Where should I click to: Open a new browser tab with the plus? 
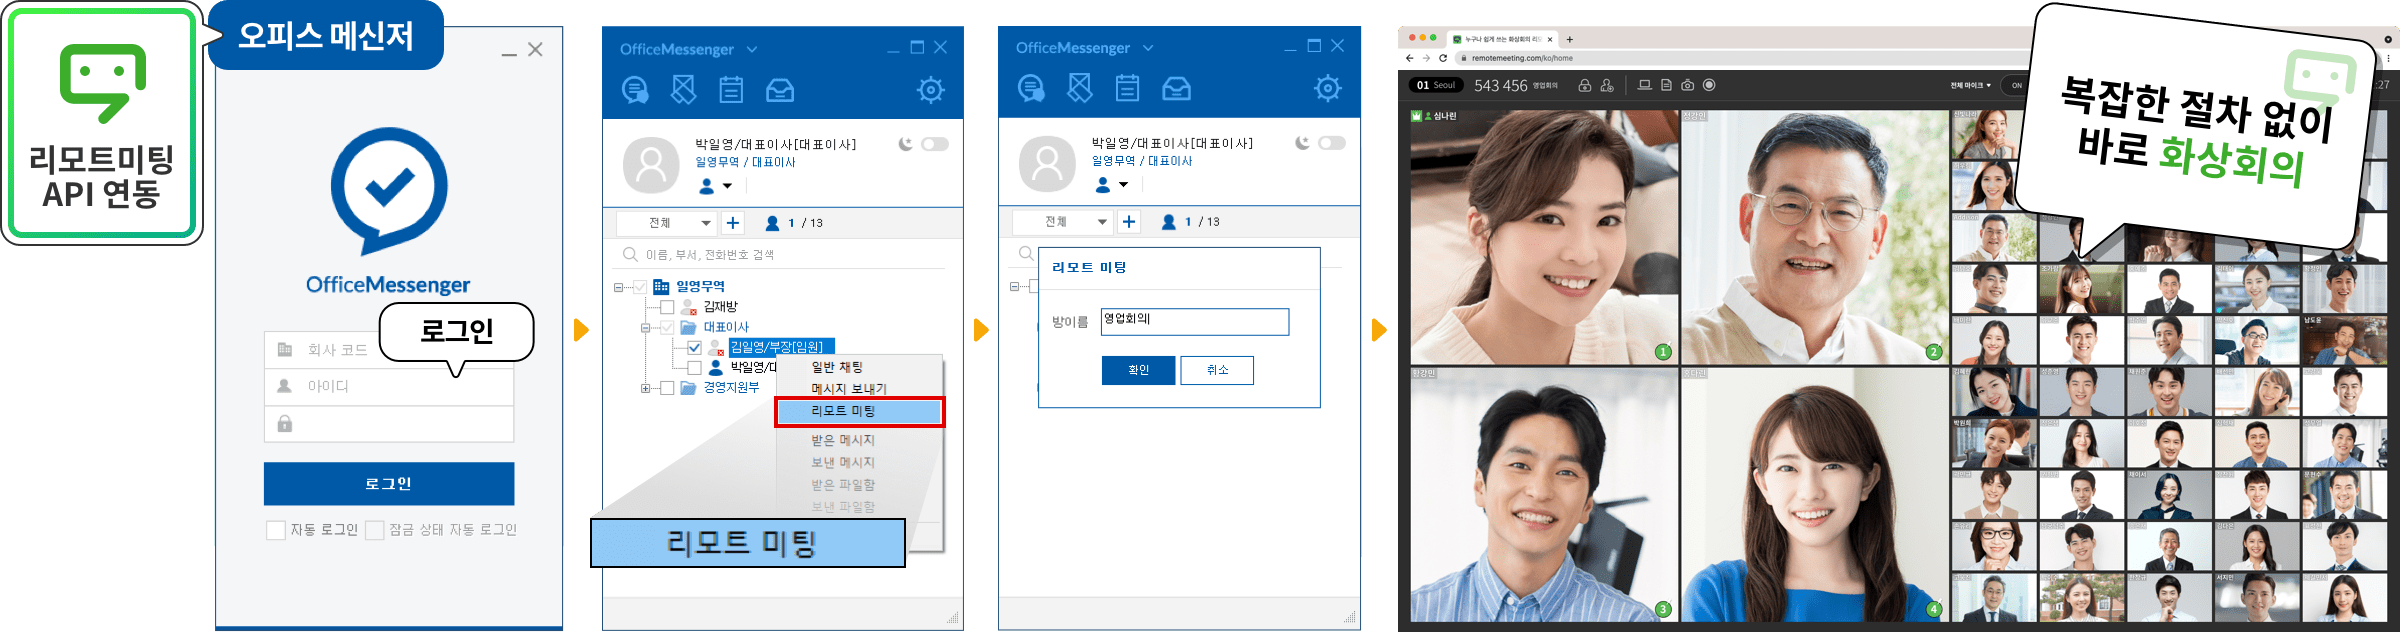tap(1570, 39)
